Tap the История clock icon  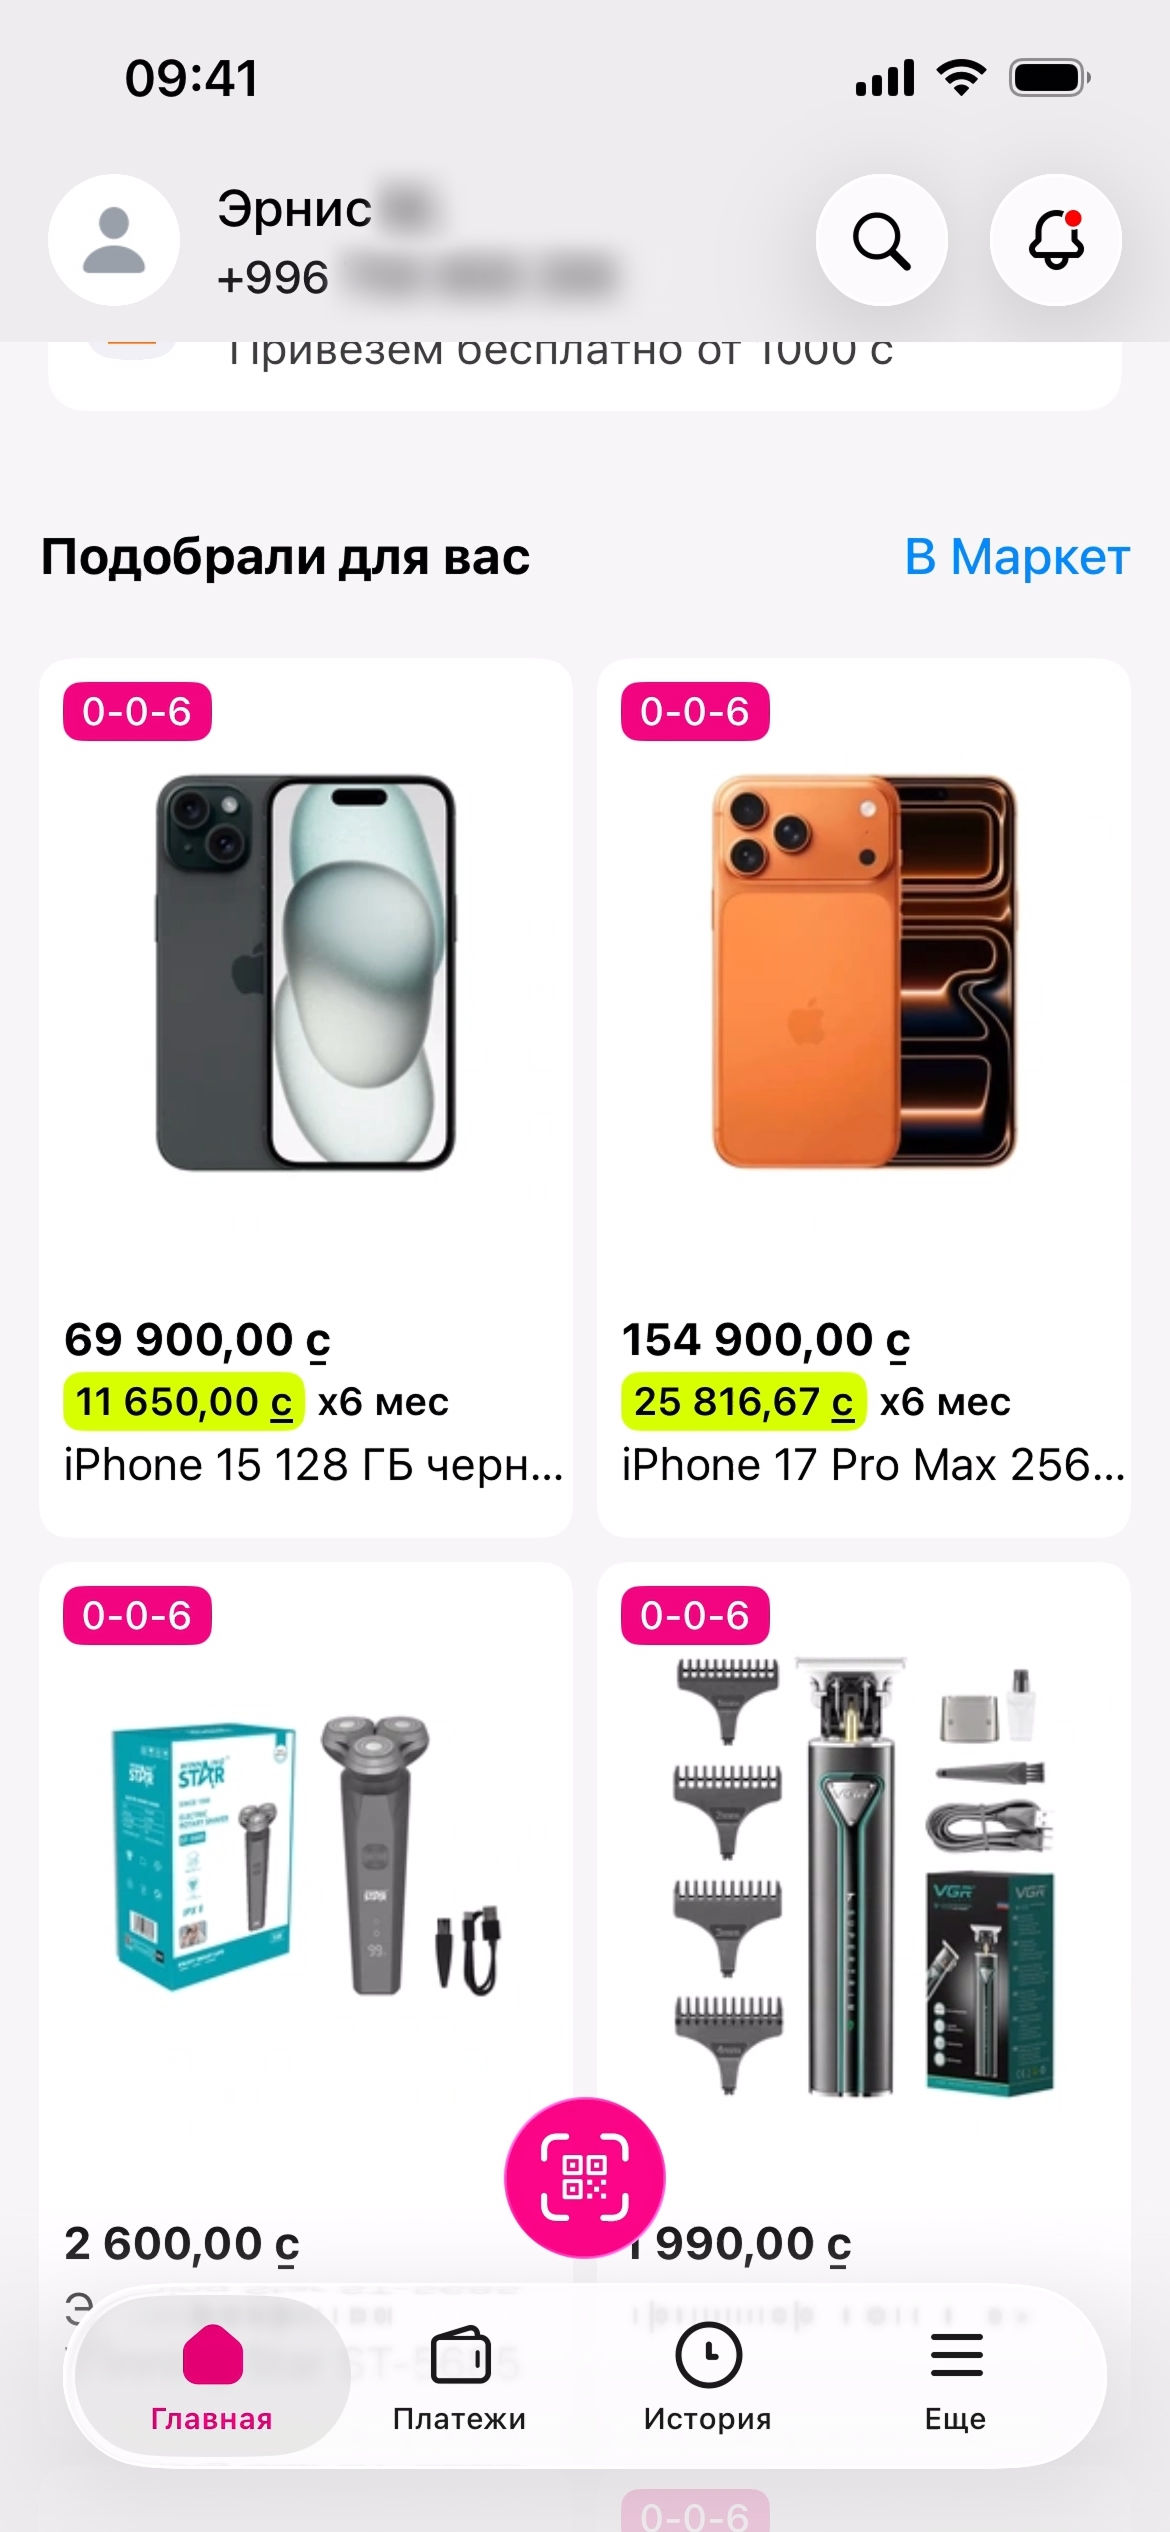click(x=708, y=2356)
